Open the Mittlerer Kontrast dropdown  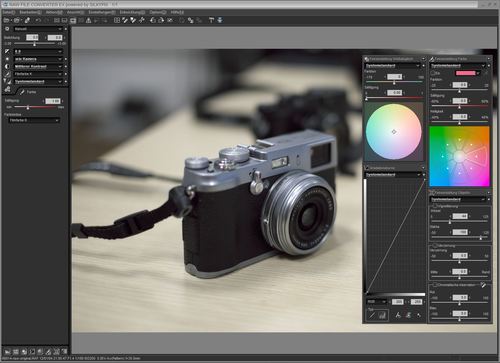pyautogui.click(x=38, y=66)
